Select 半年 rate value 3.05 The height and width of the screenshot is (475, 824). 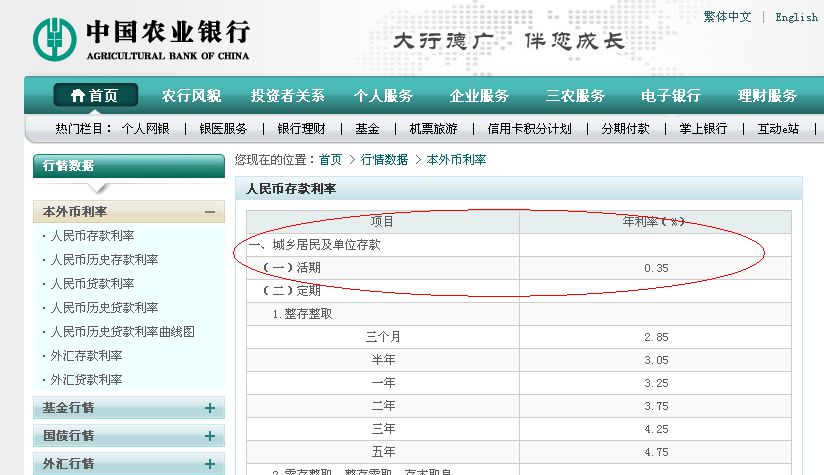(656, 360)
